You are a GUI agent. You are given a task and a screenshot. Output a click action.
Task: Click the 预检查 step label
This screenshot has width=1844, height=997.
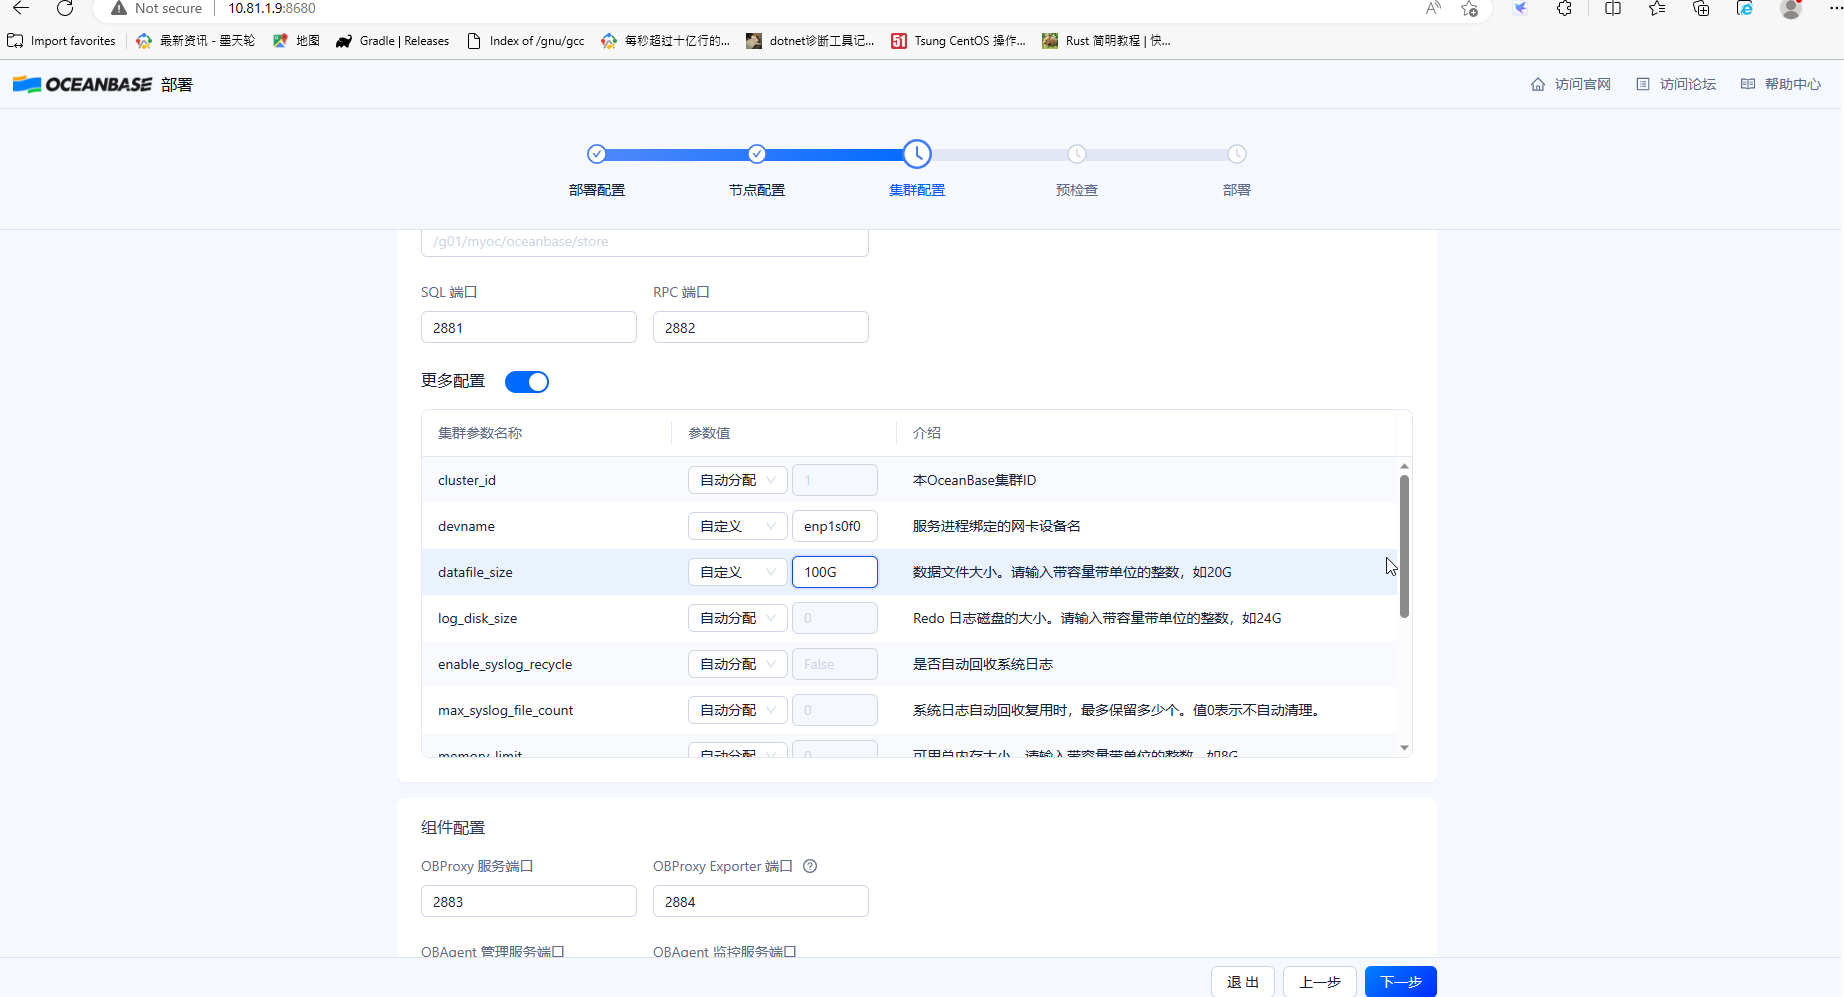[1077, 190]
